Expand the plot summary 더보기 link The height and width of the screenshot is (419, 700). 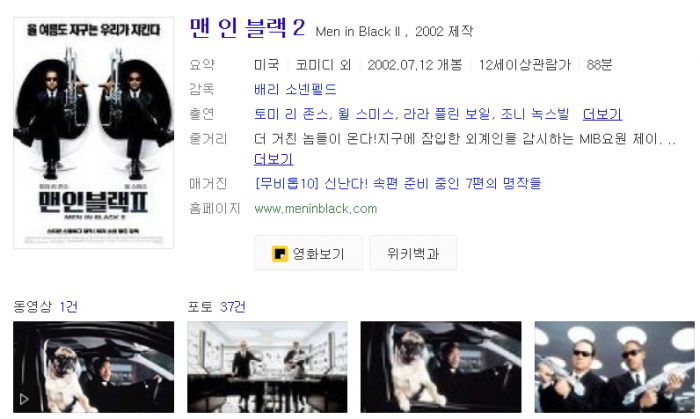click(273, 159)
